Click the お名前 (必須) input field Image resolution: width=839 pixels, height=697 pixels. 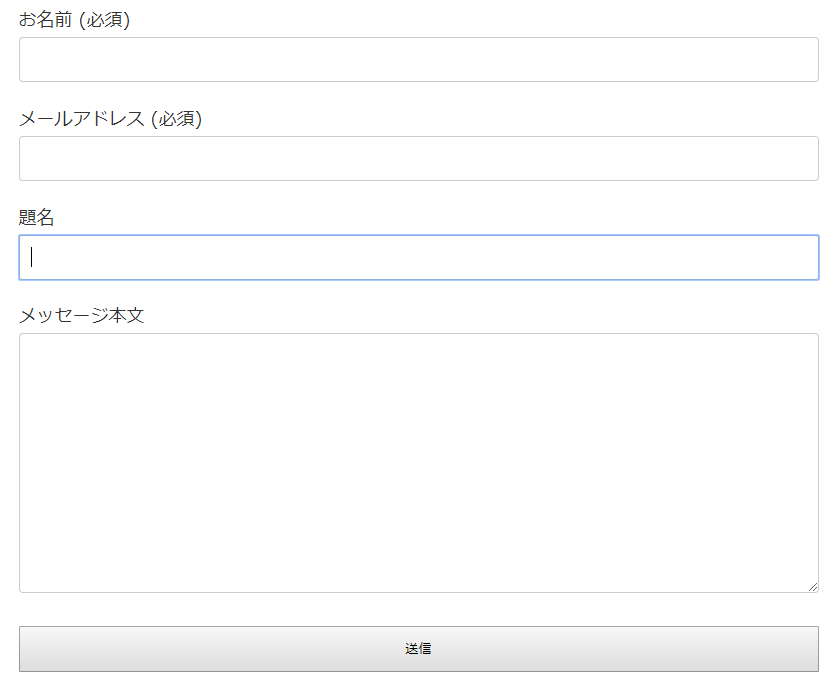[418, 59]
